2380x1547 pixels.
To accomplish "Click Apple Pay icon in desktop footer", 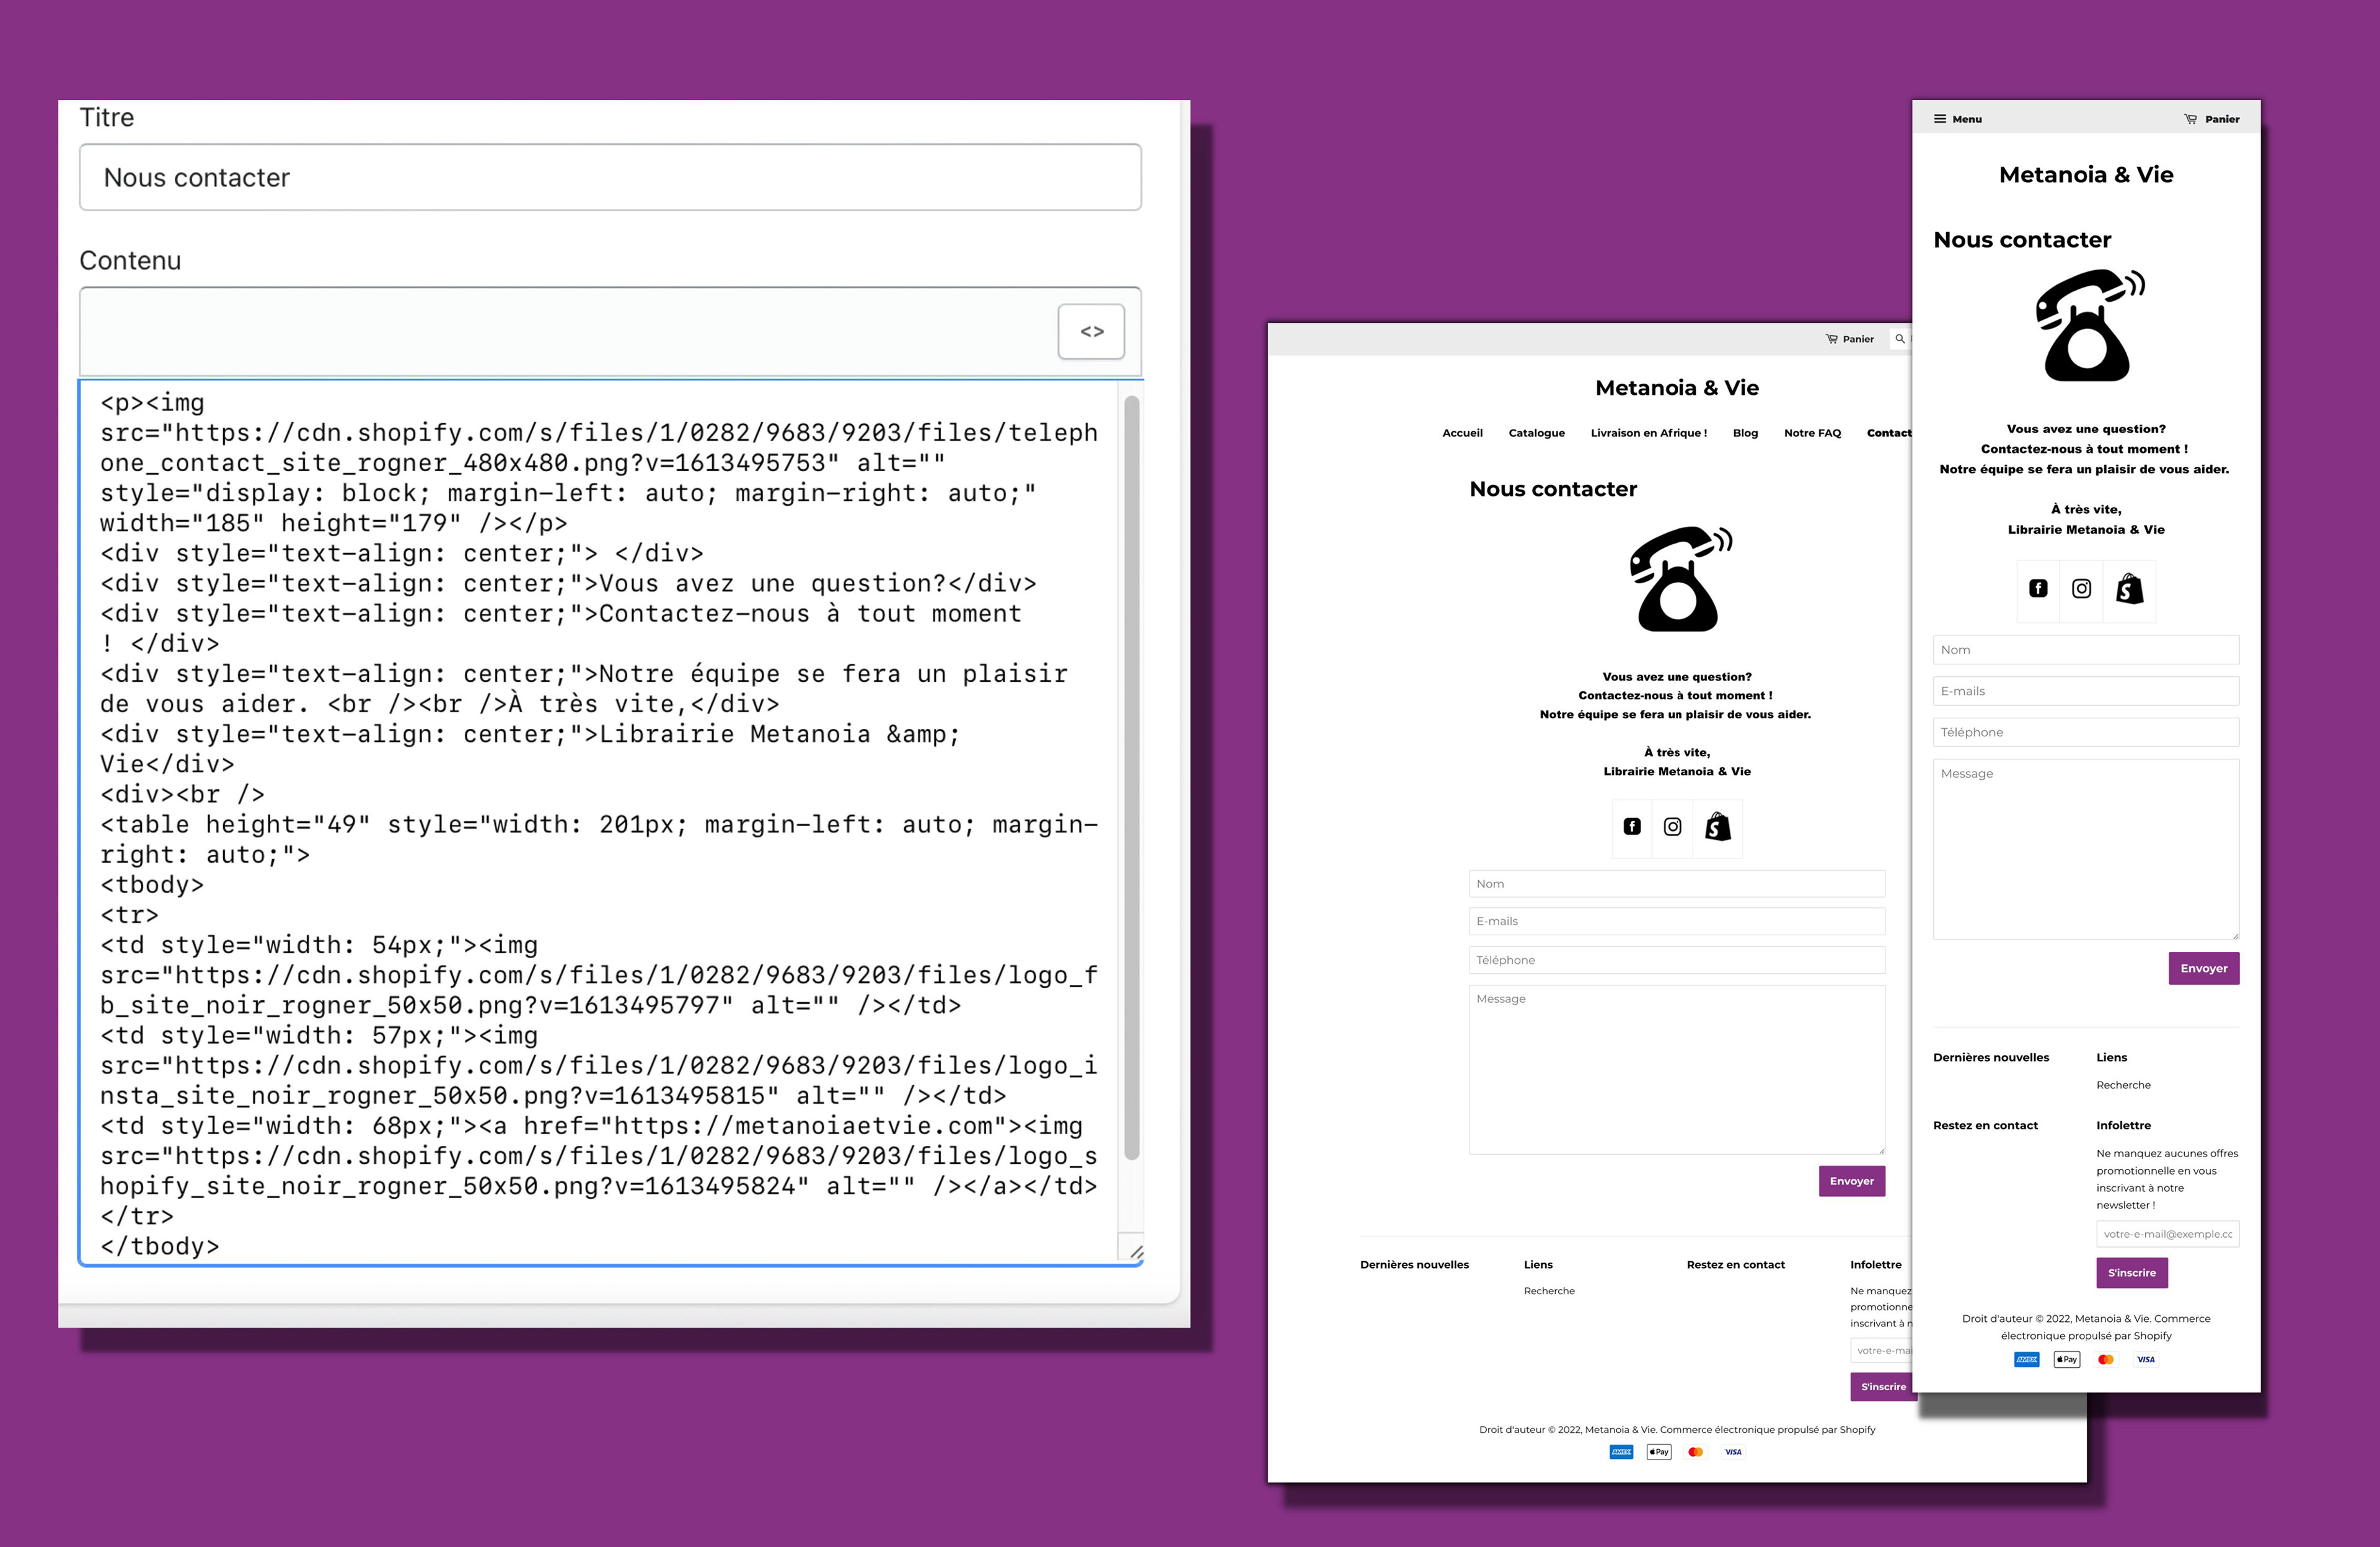I will [x=1659, y=1452].
